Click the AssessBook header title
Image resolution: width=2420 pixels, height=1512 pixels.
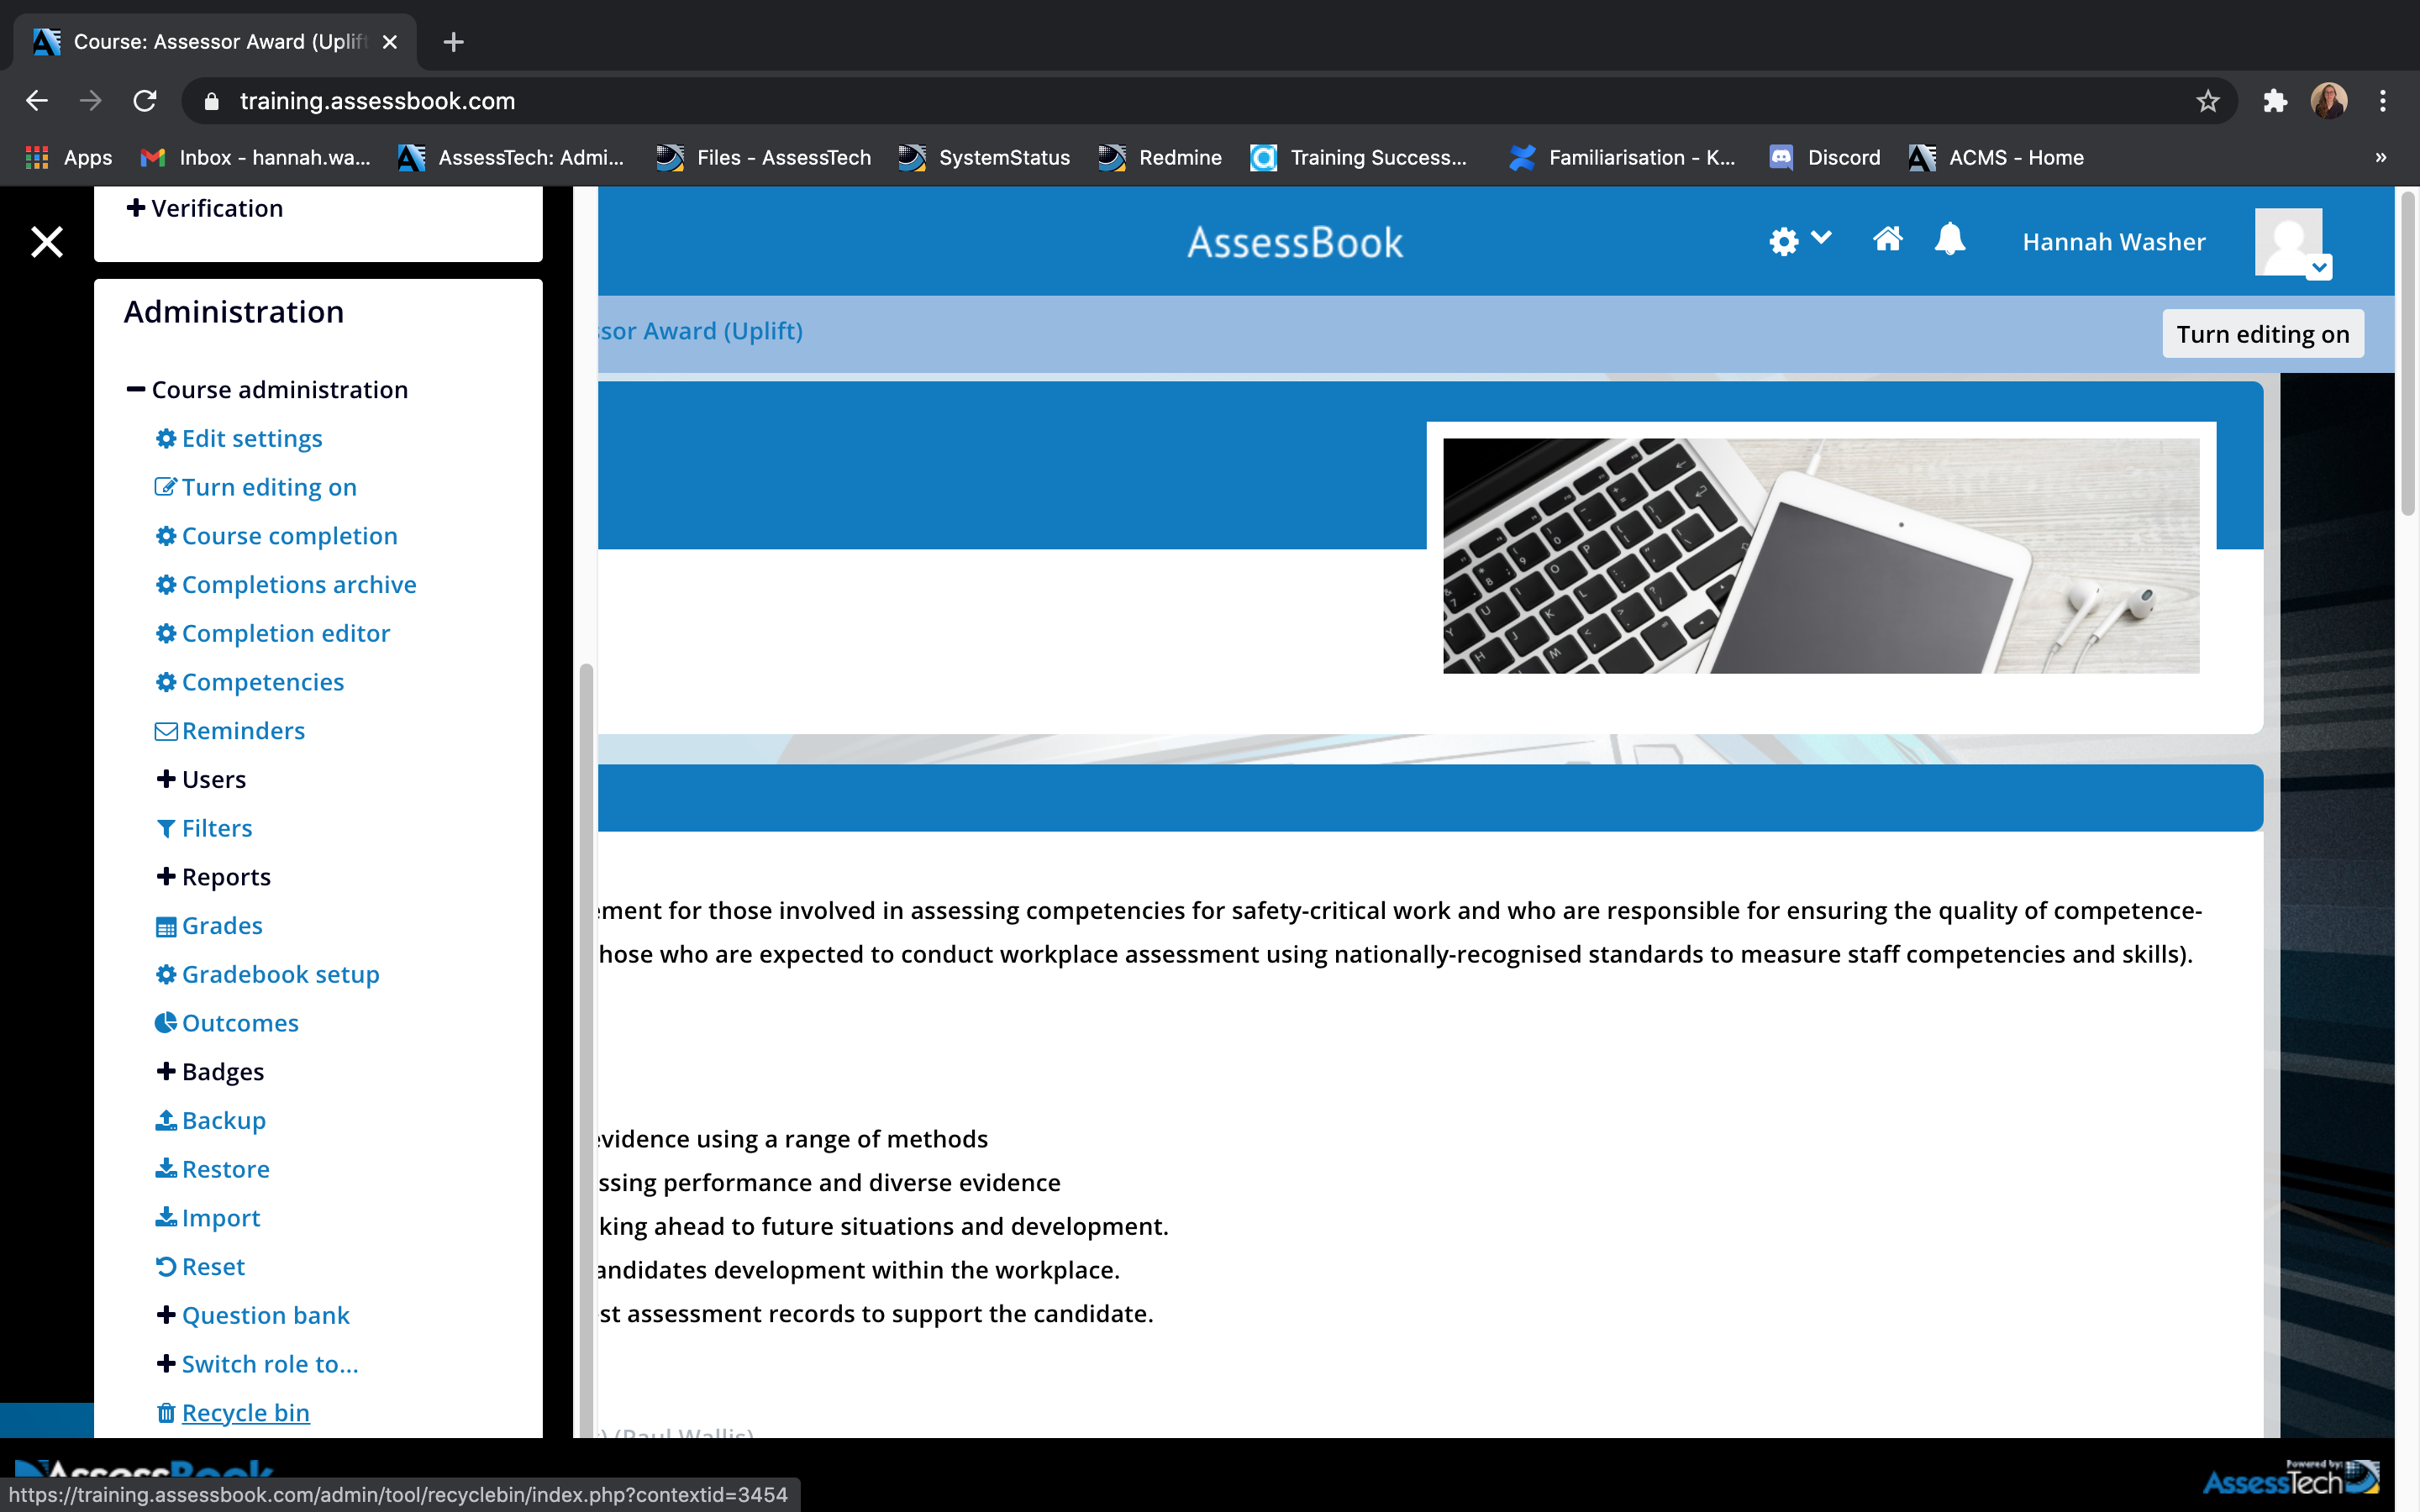(x=1295, y=242)
